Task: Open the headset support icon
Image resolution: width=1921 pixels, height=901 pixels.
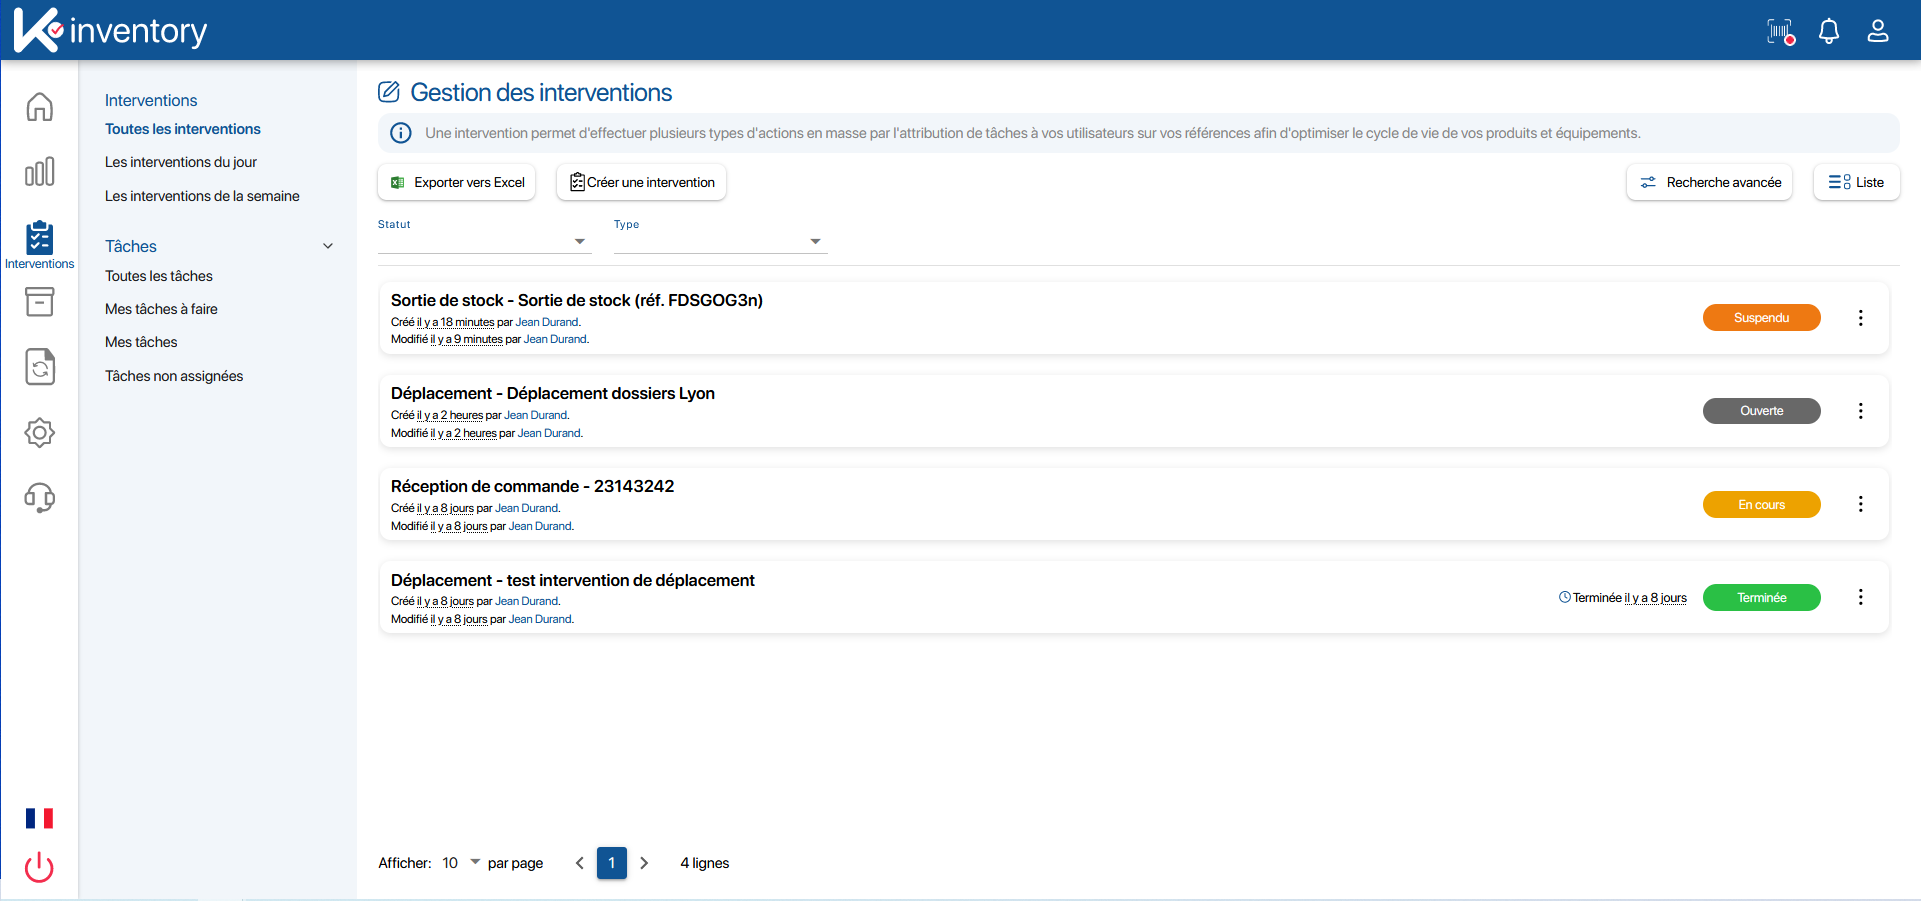Action: coord(39,498)
